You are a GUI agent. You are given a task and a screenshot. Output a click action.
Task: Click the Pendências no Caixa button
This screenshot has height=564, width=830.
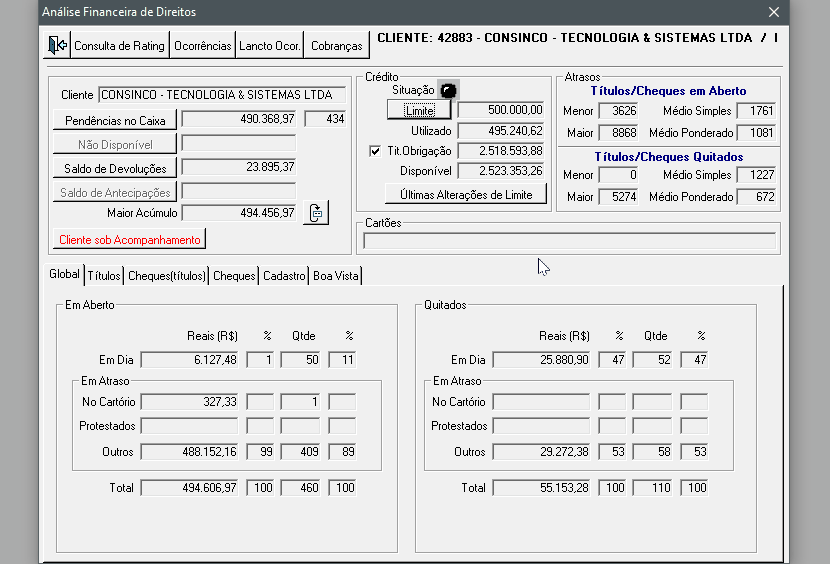[x=115, y=120]
